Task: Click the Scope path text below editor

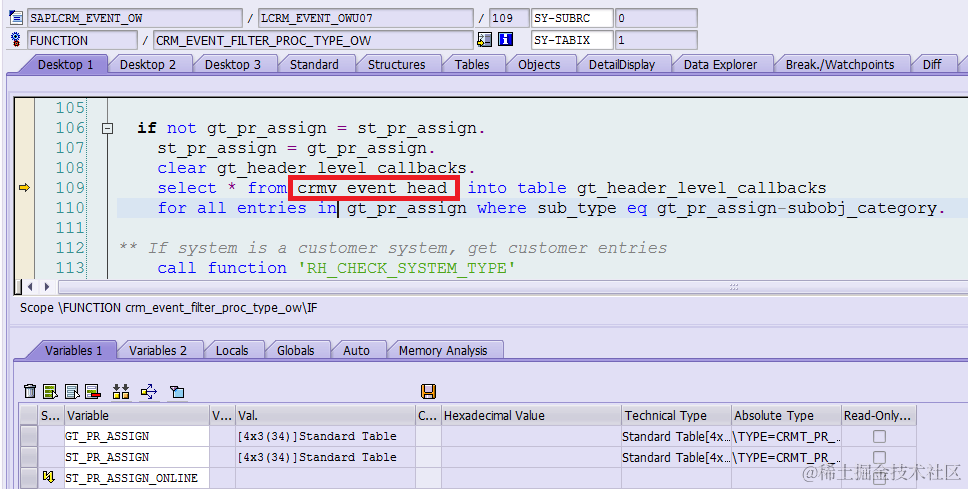Action: (x=169, y=307)
